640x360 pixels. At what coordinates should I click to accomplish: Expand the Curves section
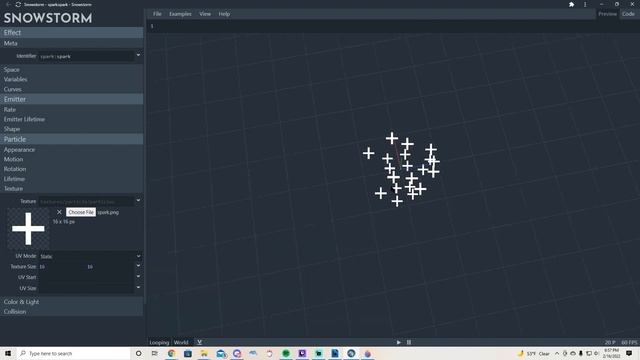click(x=71, y=89)
